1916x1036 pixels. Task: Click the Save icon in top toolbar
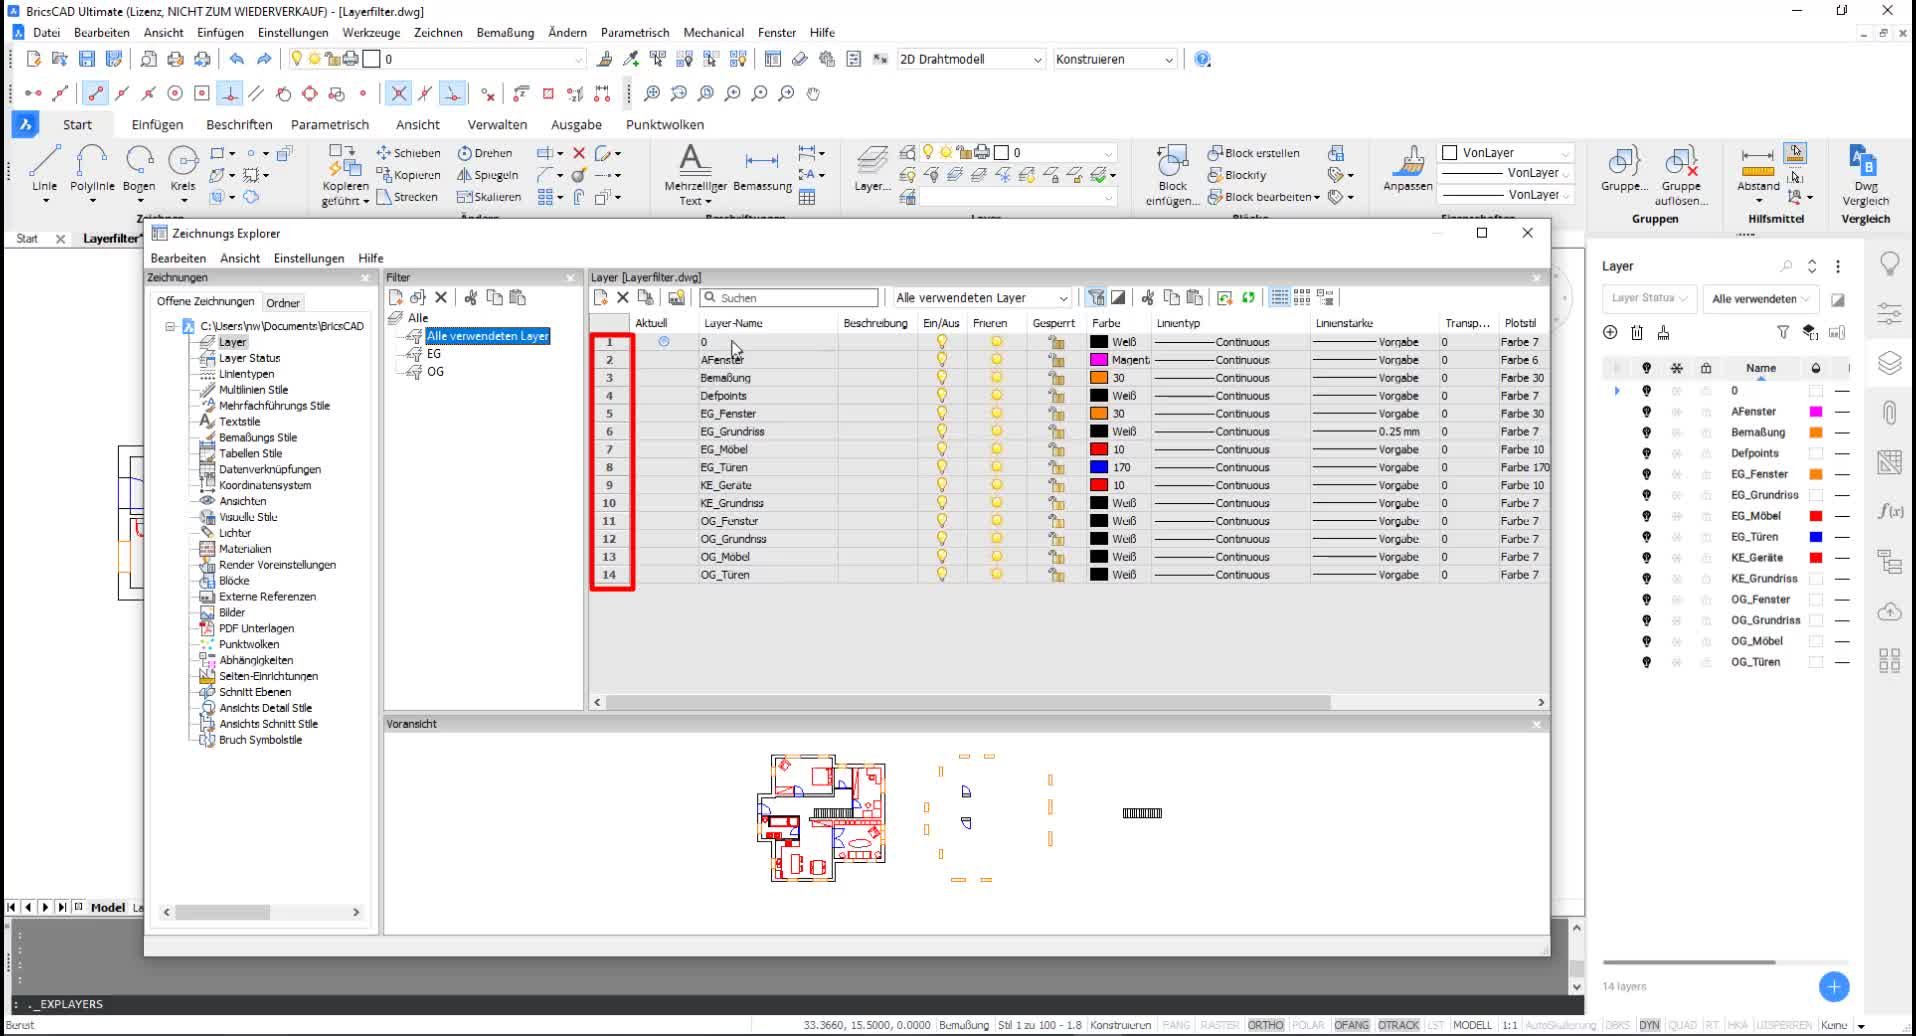coord(86,59)
